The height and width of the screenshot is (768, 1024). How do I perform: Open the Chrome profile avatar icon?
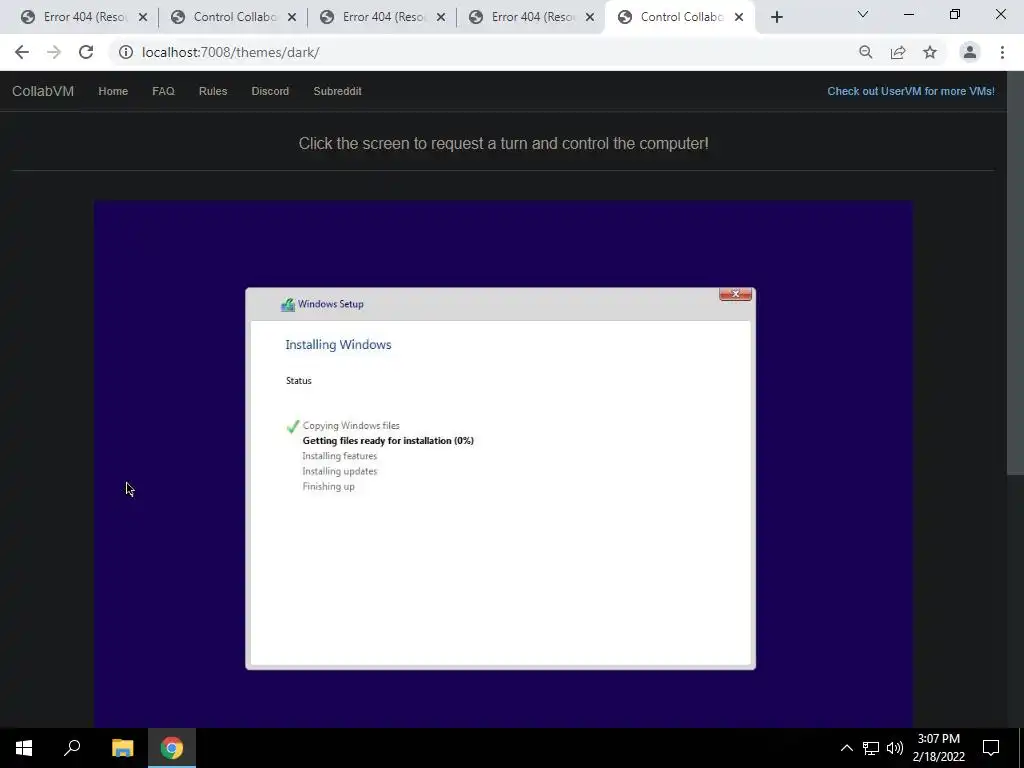pyautogui.click(x=970, y=52)
